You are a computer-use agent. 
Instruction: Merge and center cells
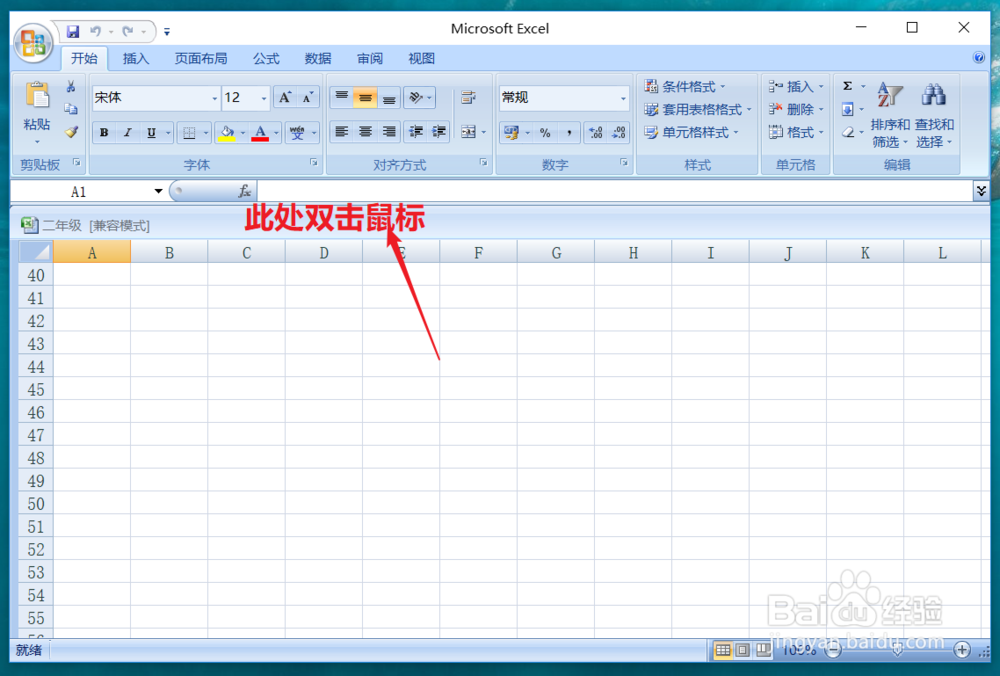pyautogui.click(x=469, y=132)
